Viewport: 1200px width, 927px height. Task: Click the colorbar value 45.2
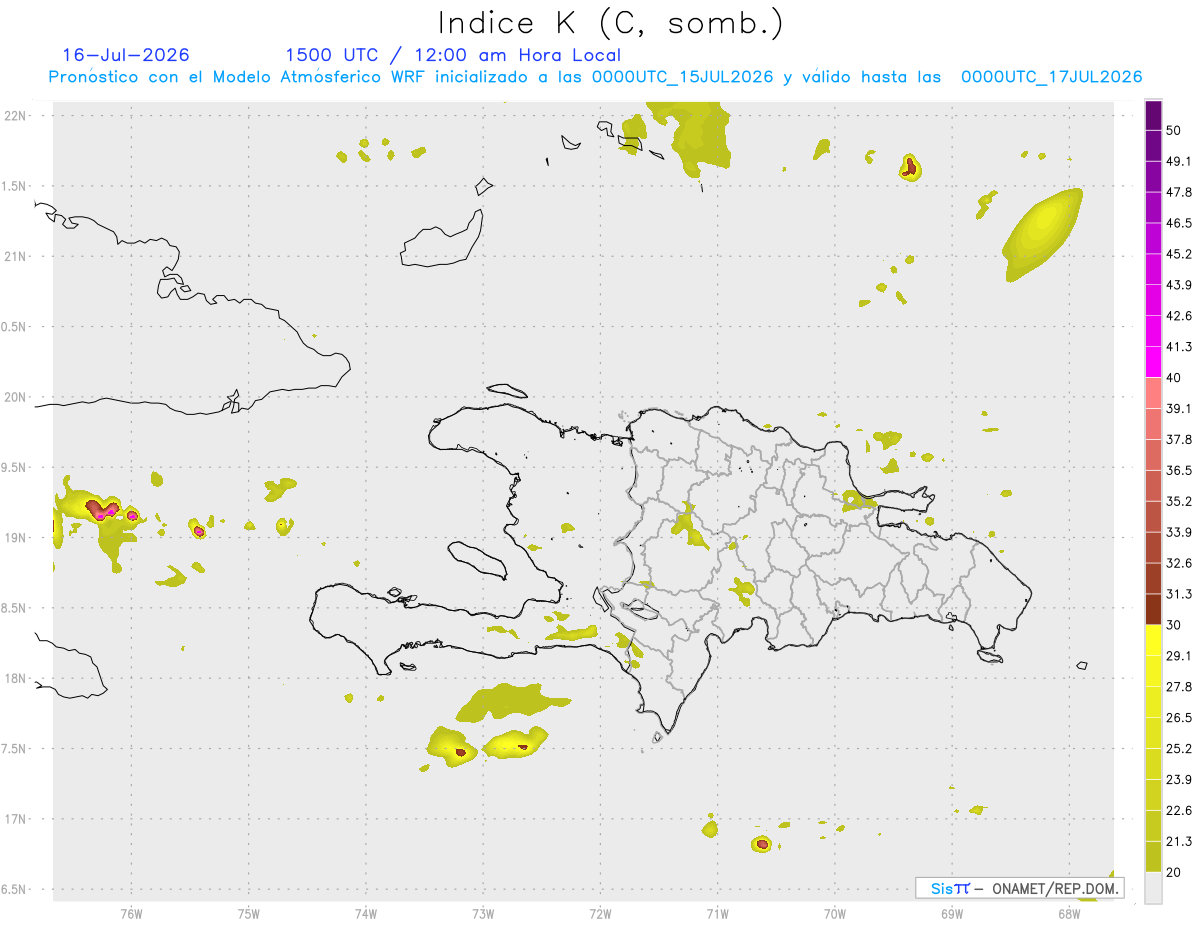[x=1179, y=254]
